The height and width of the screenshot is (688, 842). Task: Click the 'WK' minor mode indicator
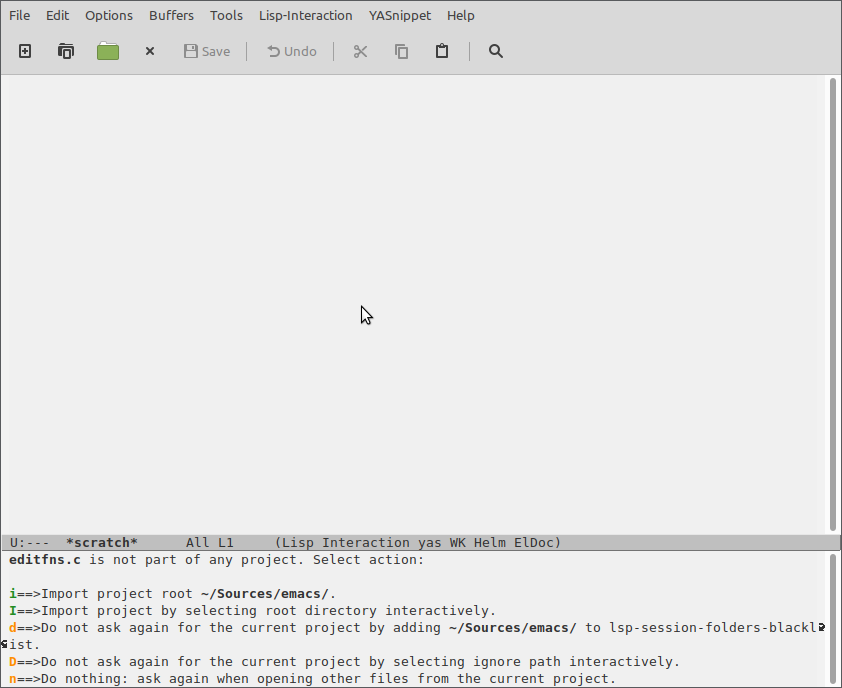click(x=458, y=542)
